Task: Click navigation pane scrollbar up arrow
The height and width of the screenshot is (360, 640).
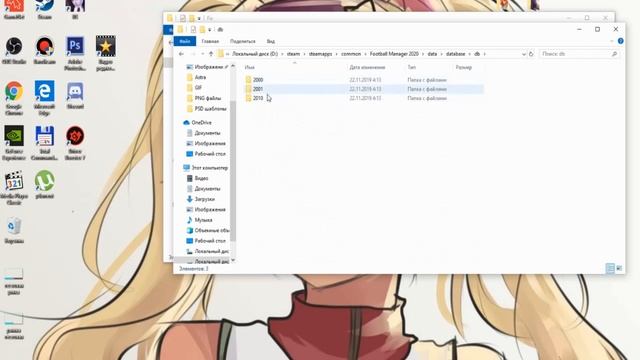Action: [233, 66]
